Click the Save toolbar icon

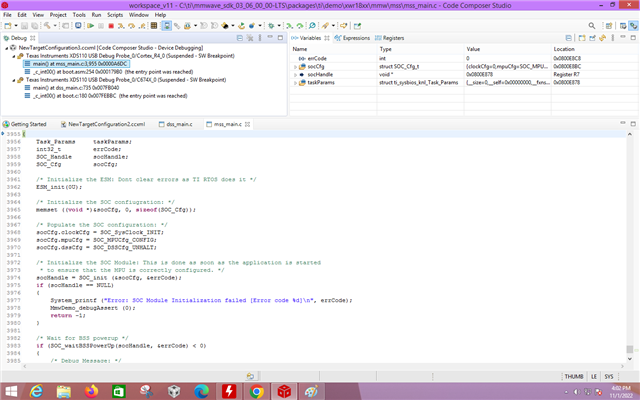pyautogui.click(x=24, y=26)
